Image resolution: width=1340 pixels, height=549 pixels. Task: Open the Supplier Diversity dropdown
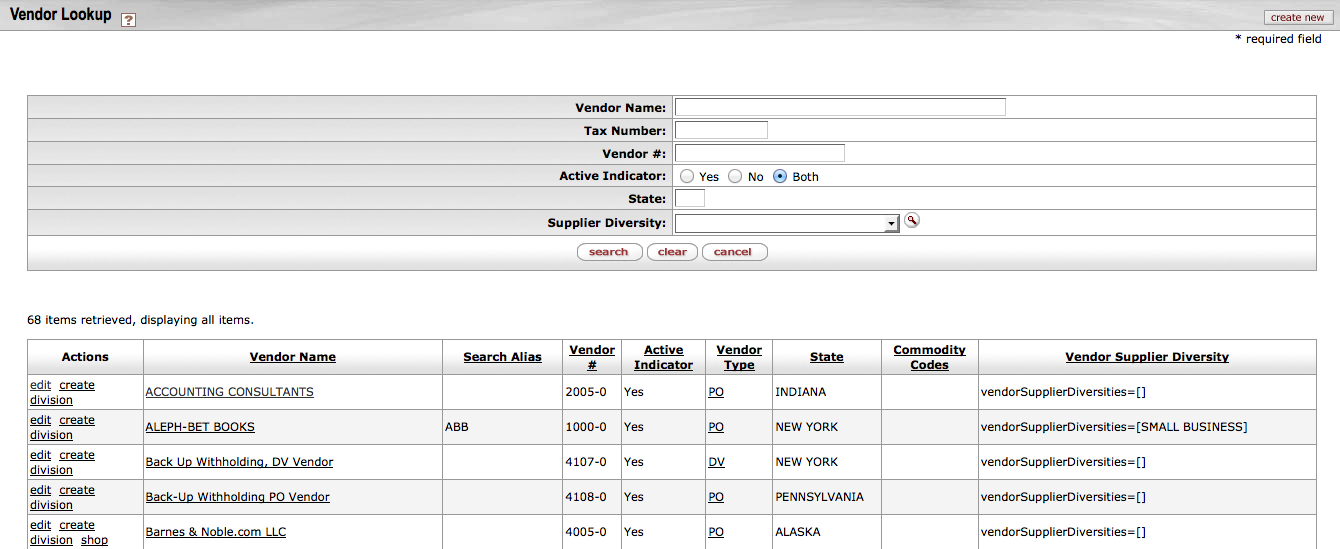[x=787, y=223]
